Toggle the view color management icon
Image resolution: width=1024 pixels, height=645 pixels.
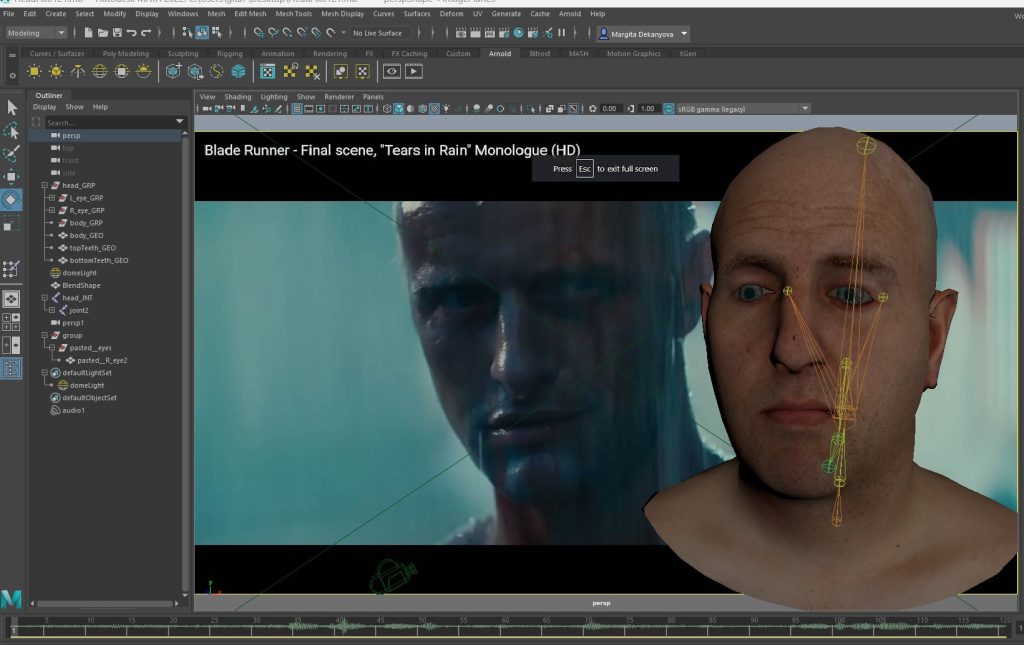668,109
